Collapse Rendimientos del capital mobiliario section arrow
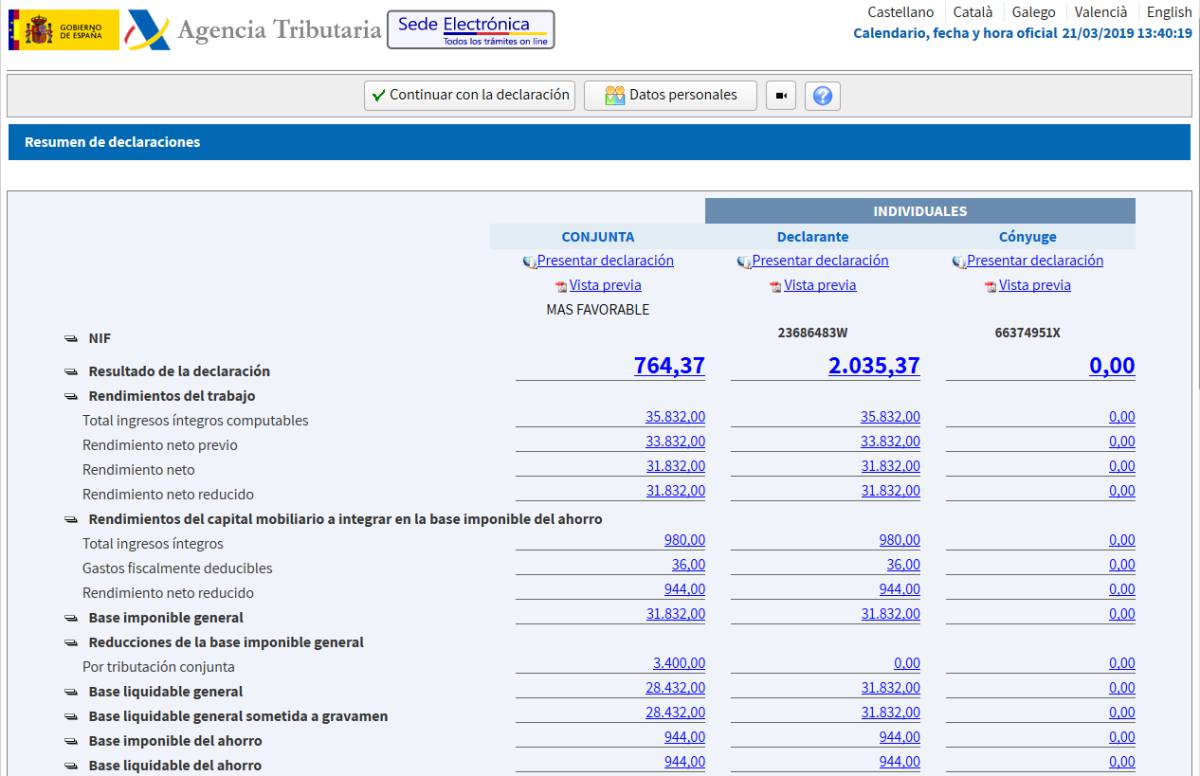 pos(71,520)
